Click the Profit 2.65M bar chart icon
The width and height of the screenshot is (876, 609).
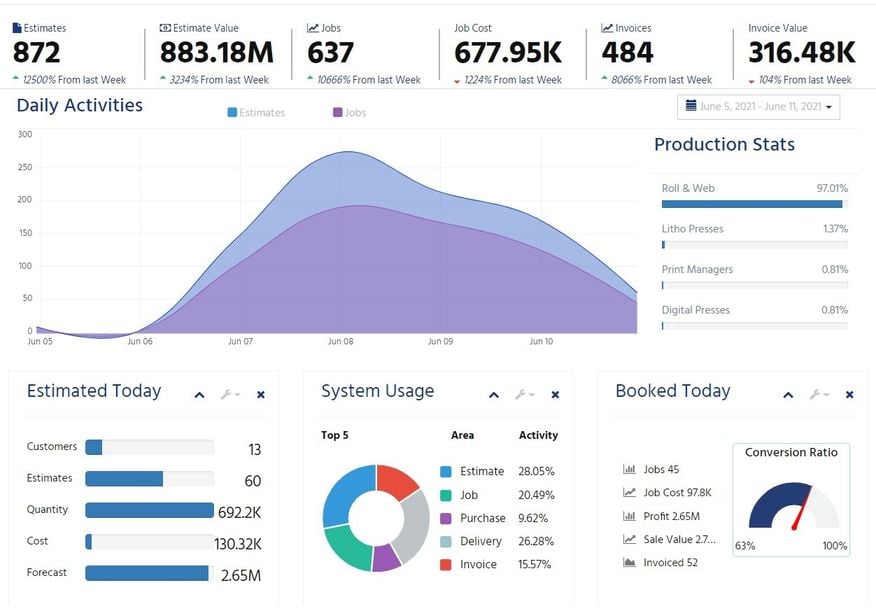coord(629,516)
